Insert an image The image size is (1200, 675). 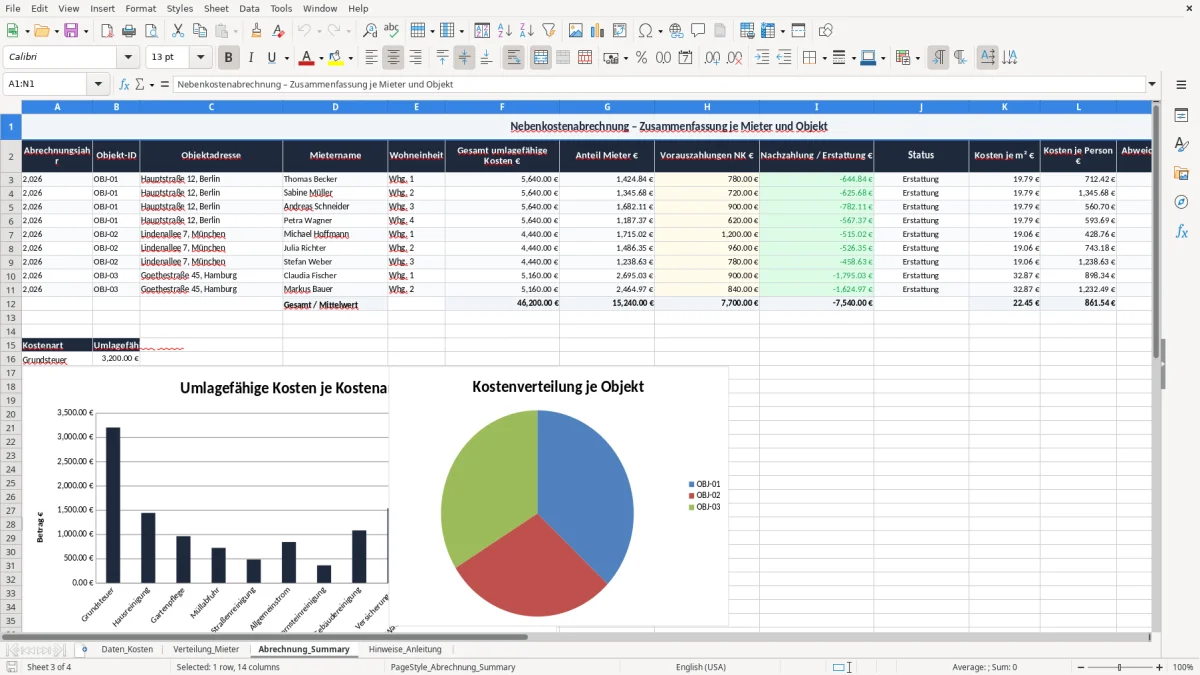click(576, 31)
